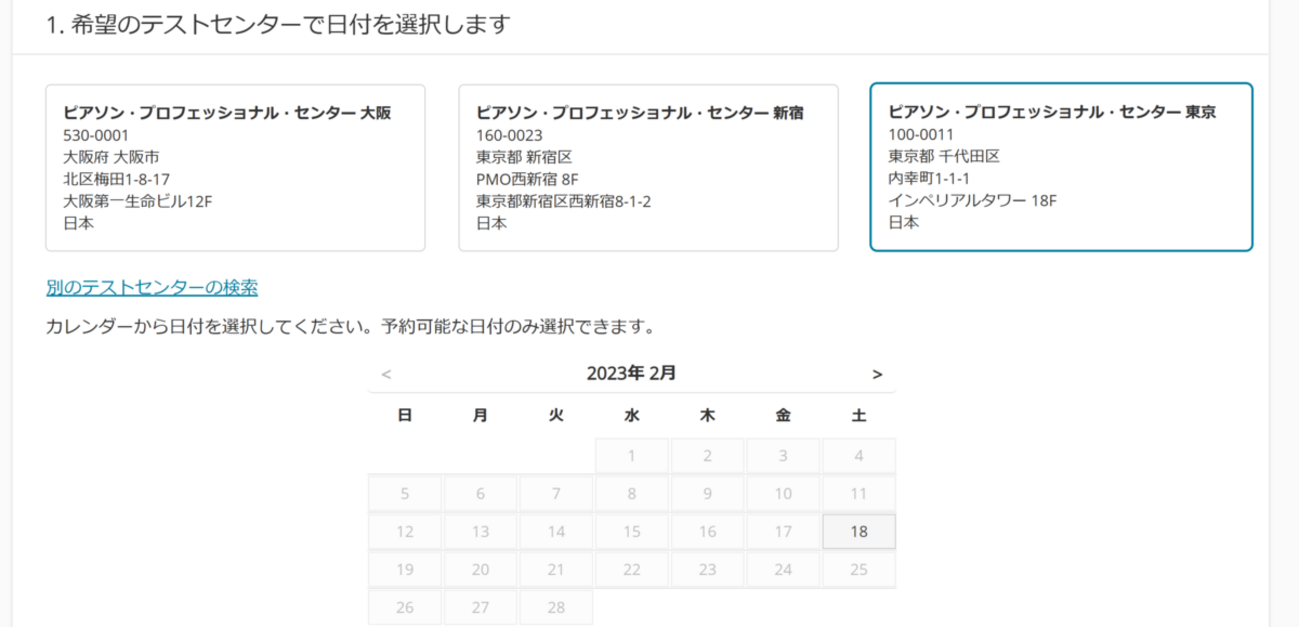This screenshot has width=1299, height=627.
Task: Click date 11 in the calendar
Action: (x=859, y=494)
